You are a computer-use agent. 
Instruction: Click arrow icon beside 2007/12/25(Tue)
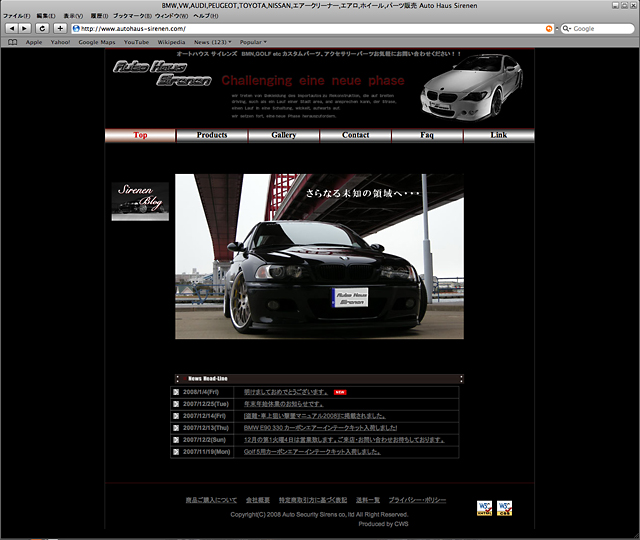176,404
